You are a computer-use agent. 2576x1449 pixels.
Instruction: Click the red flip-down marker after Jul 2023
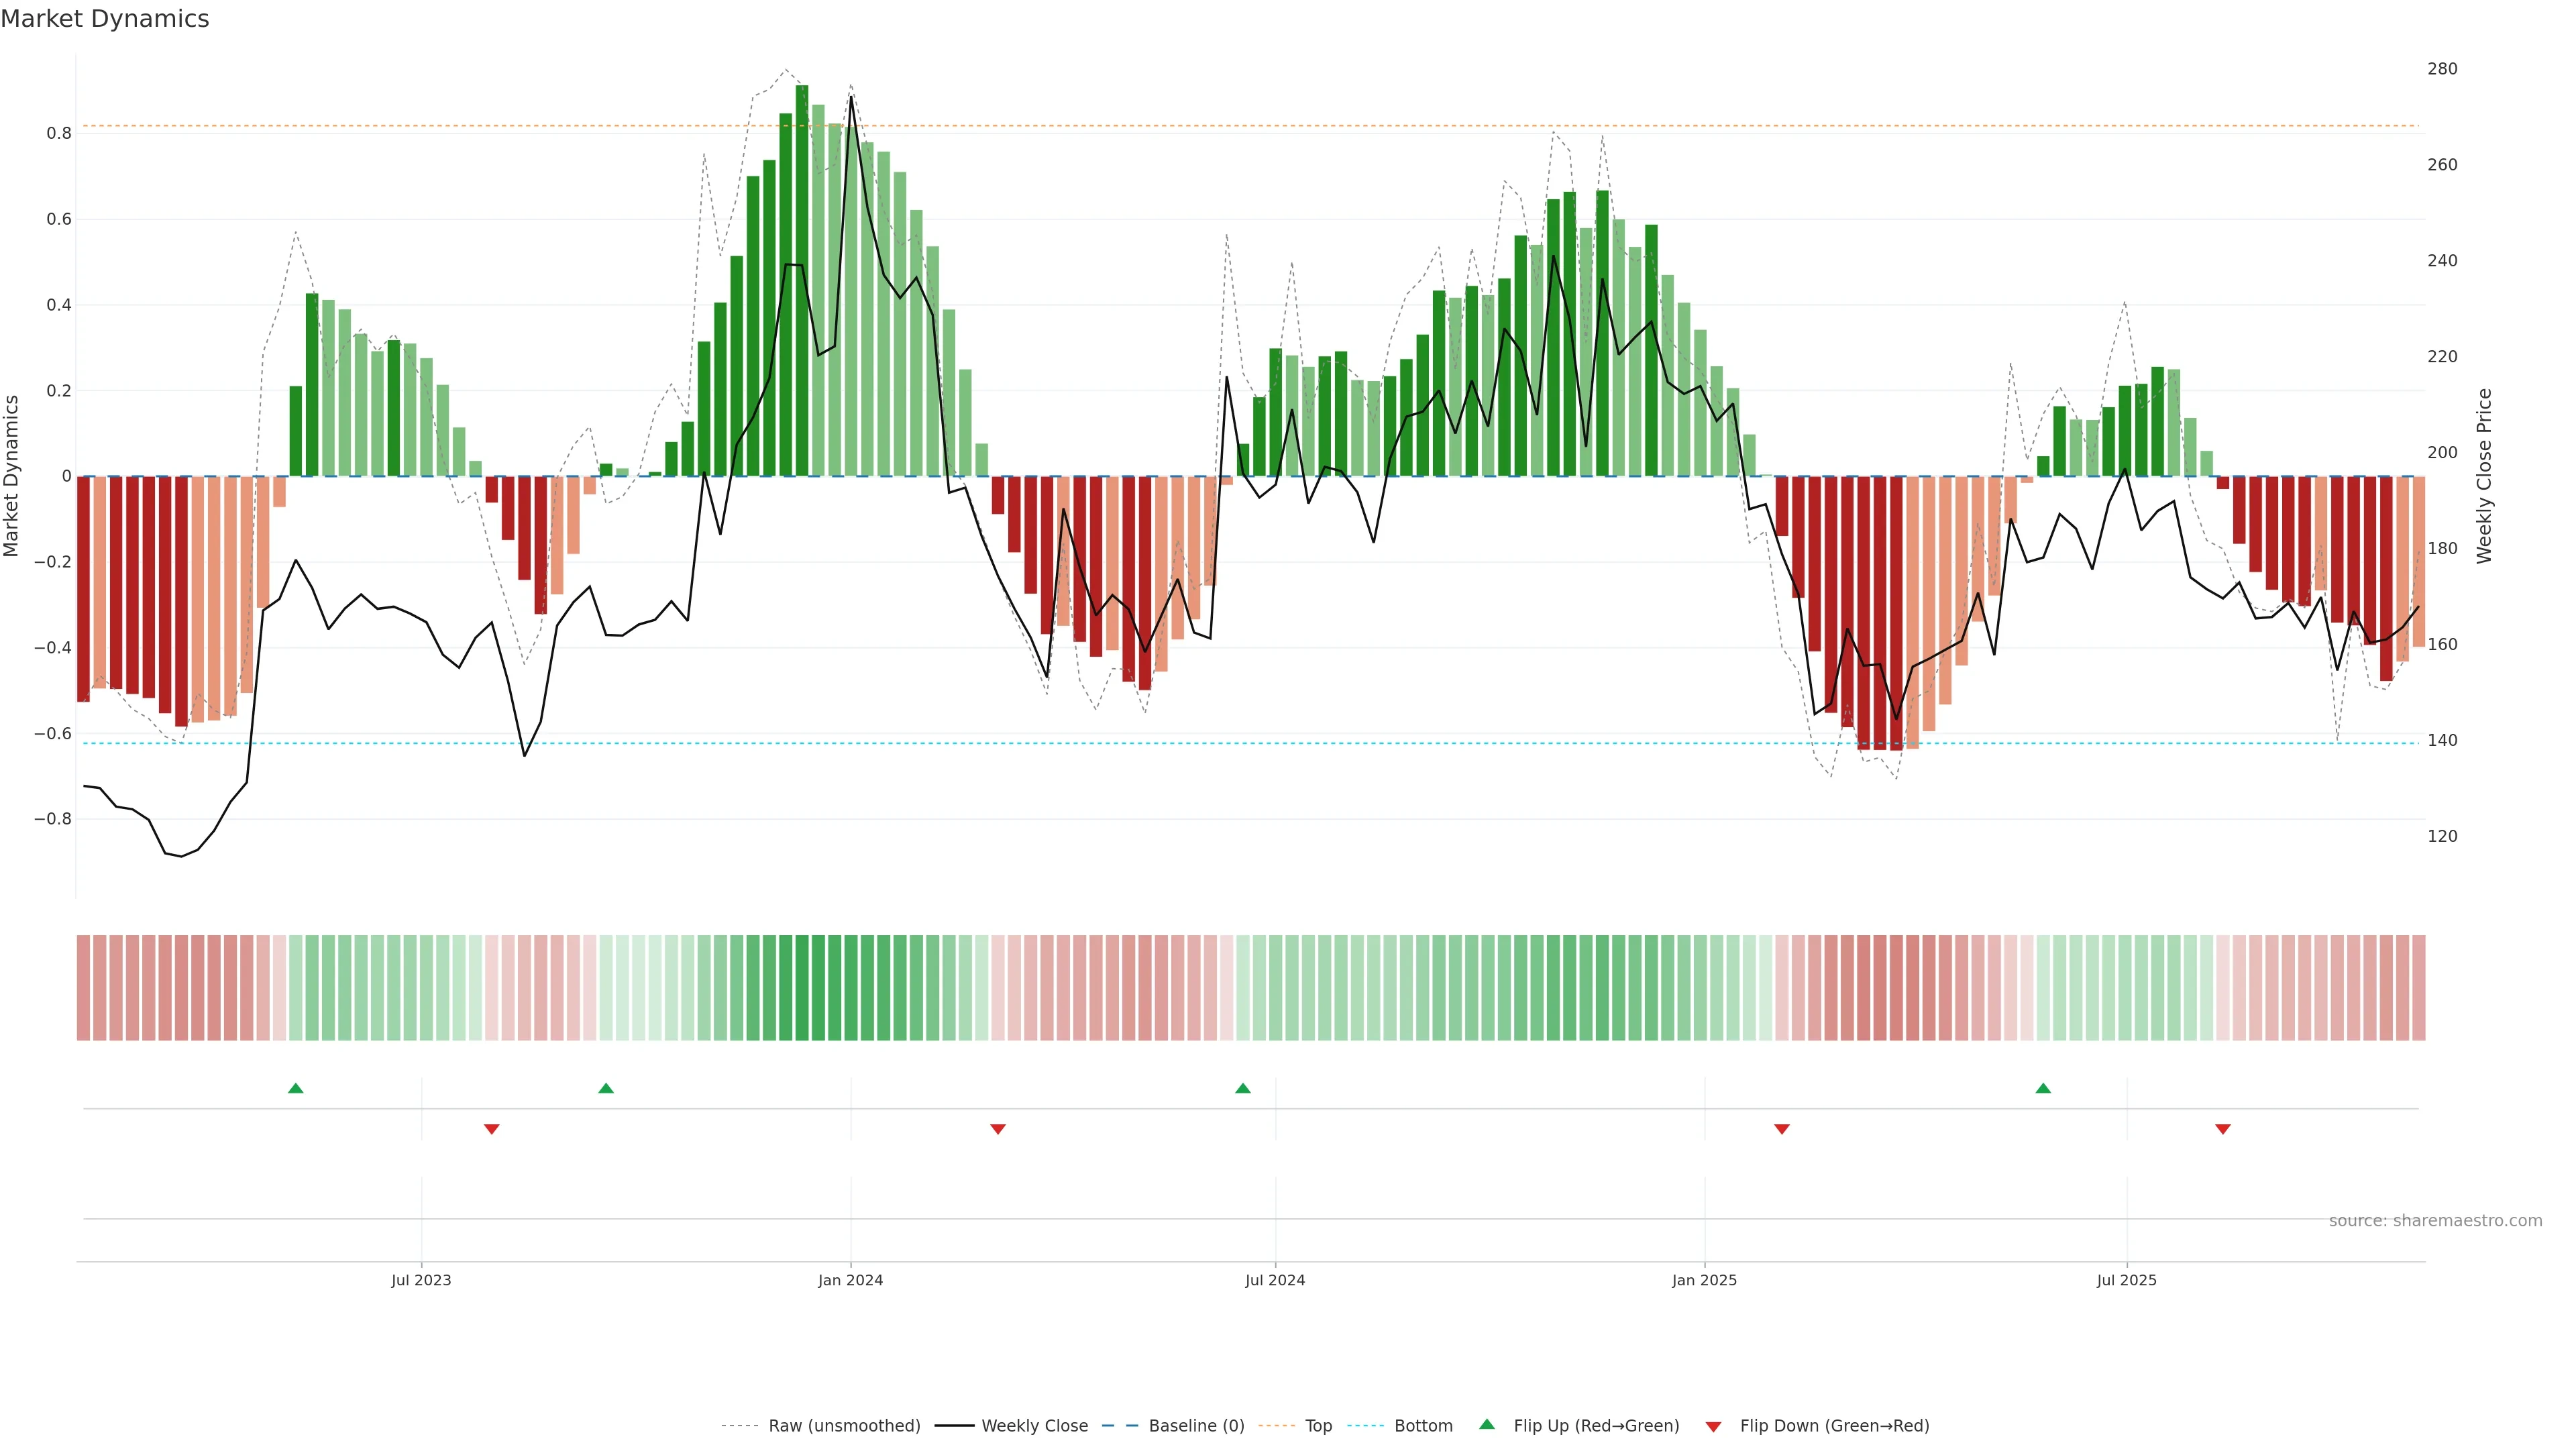pyautogui.click(x=491, y=1129)
